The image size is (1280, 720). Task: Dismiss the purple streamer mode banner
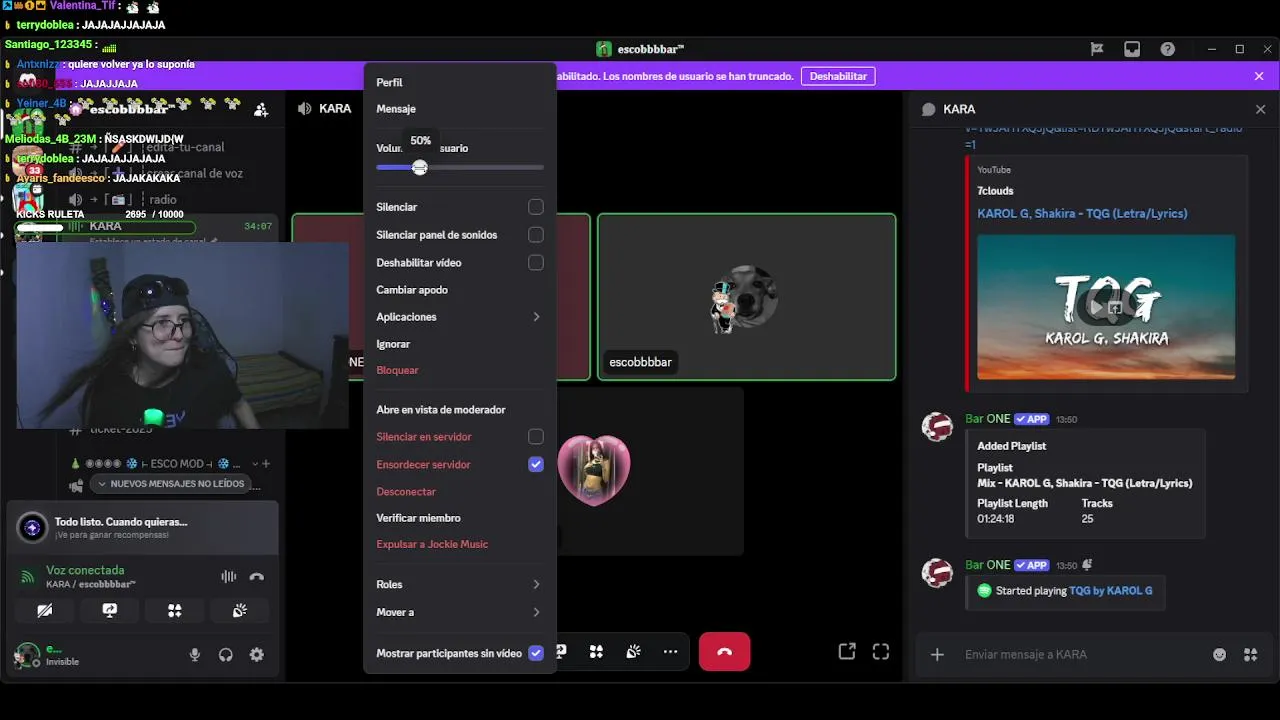[1259, 76]
